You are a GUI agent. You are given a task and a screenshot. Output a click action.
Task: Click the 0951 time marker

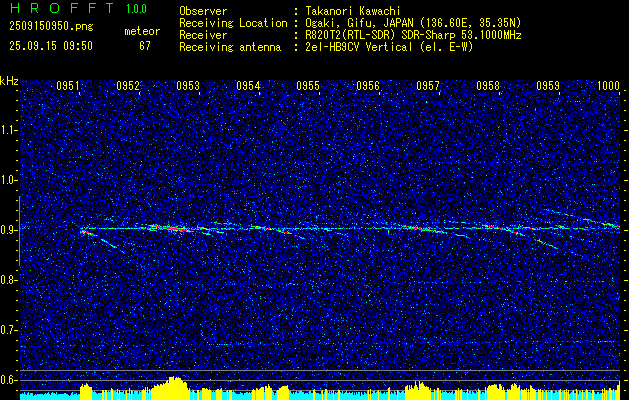67,86
